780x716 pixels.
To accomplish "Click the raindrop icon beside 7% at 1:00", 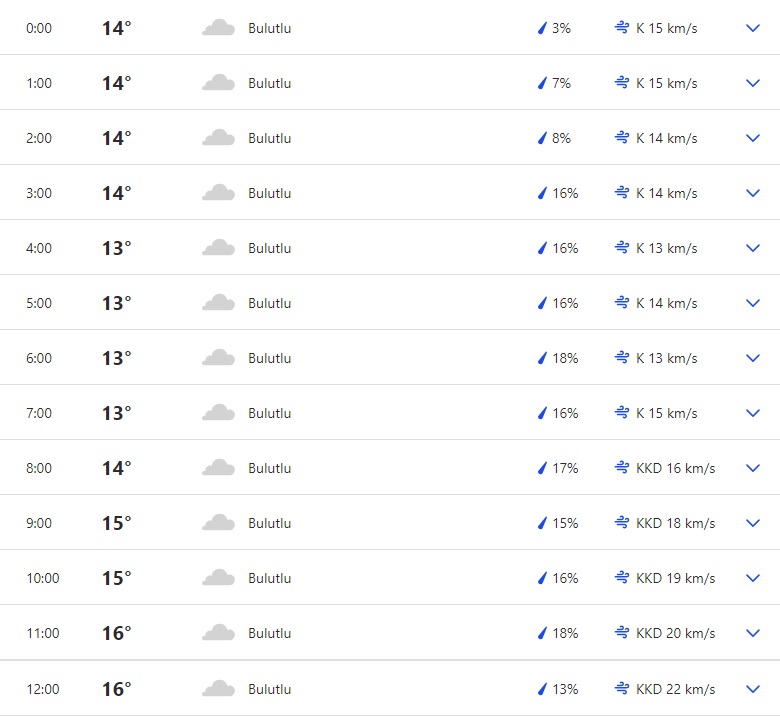I will coord(543,83).
